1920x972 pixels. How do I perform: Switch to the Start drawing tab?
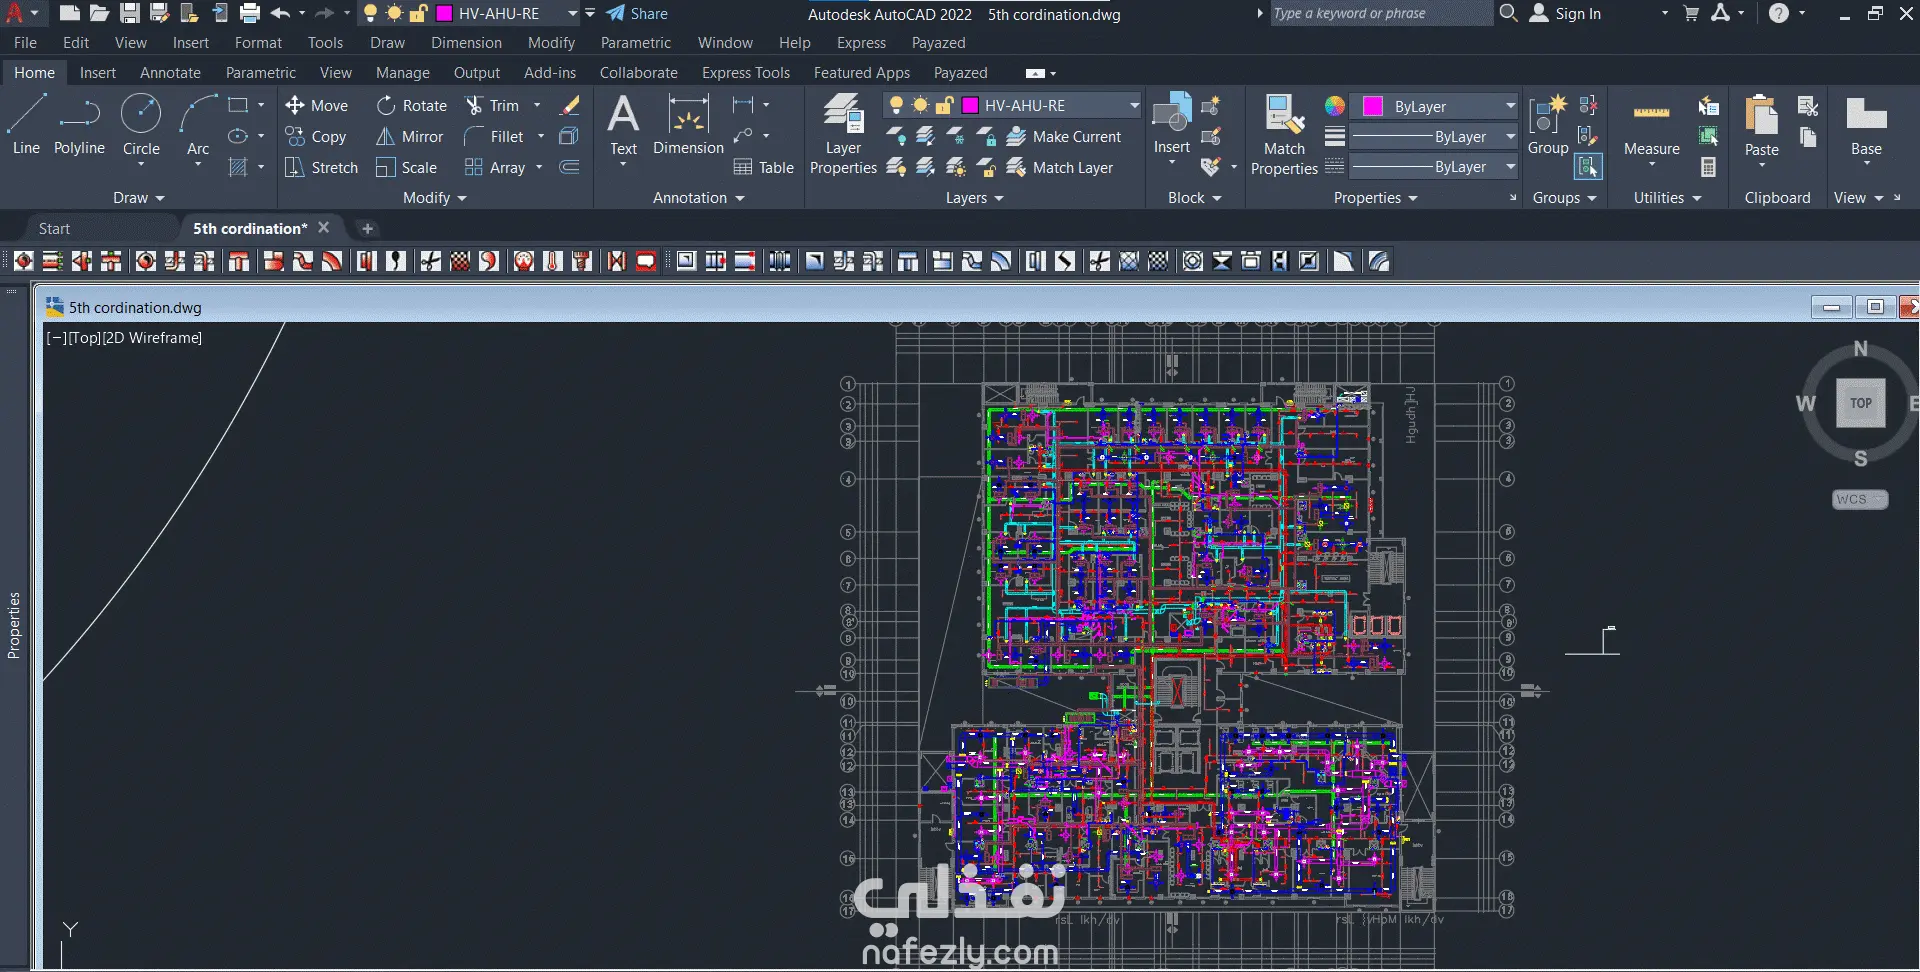pyautogui.click(x=54, y=229)
